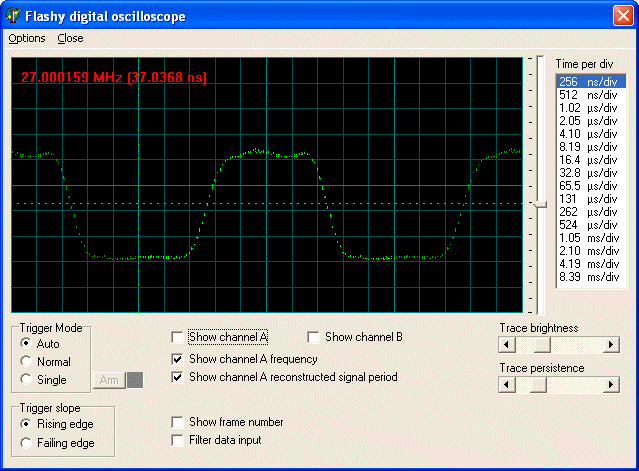The height and width of the screenshot is (471, 639).
Task: Open the Options menu
Action: pos(27,38)
